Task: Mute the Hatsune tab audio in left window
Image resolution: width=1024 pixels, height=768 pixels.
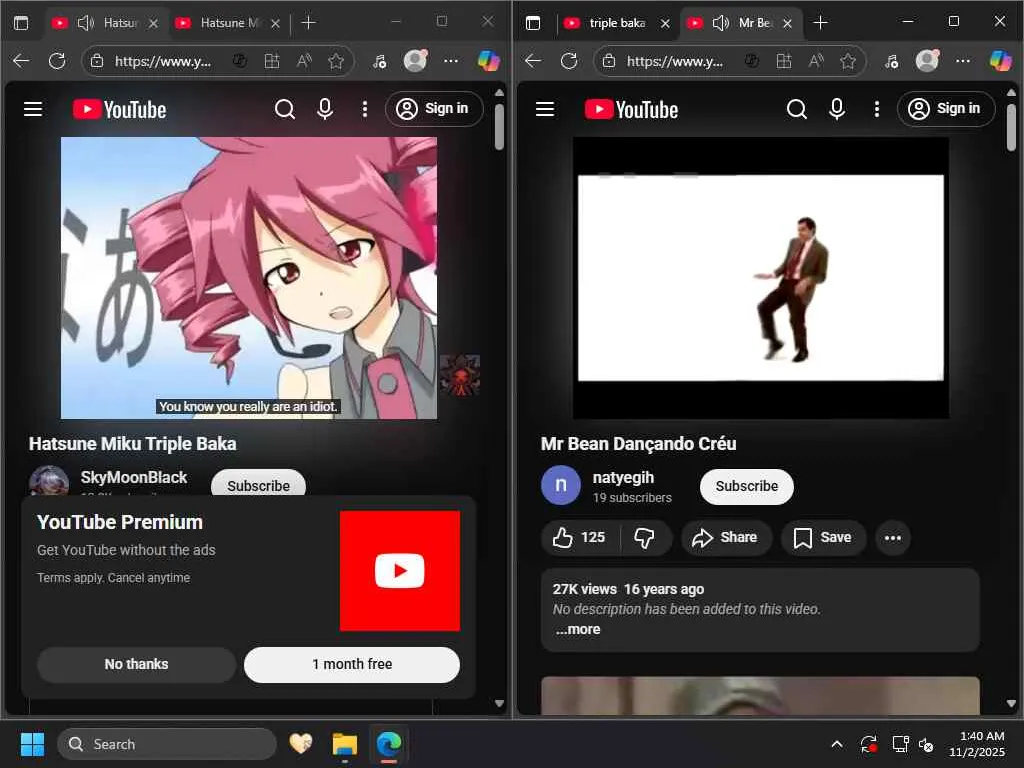Action: 86,24
